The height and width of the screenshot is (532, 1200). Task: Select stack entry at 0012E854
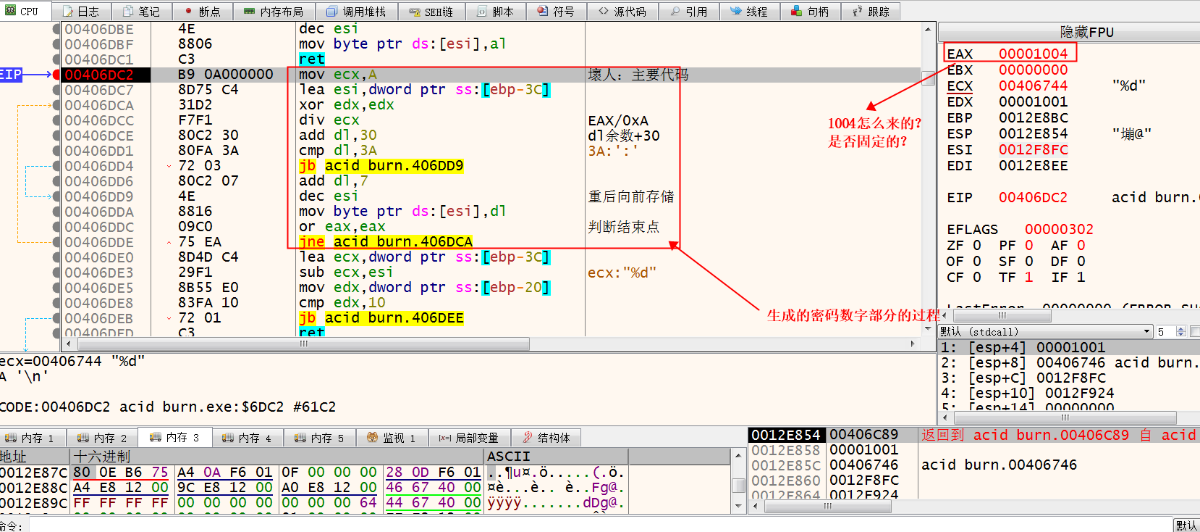(787, 435)
